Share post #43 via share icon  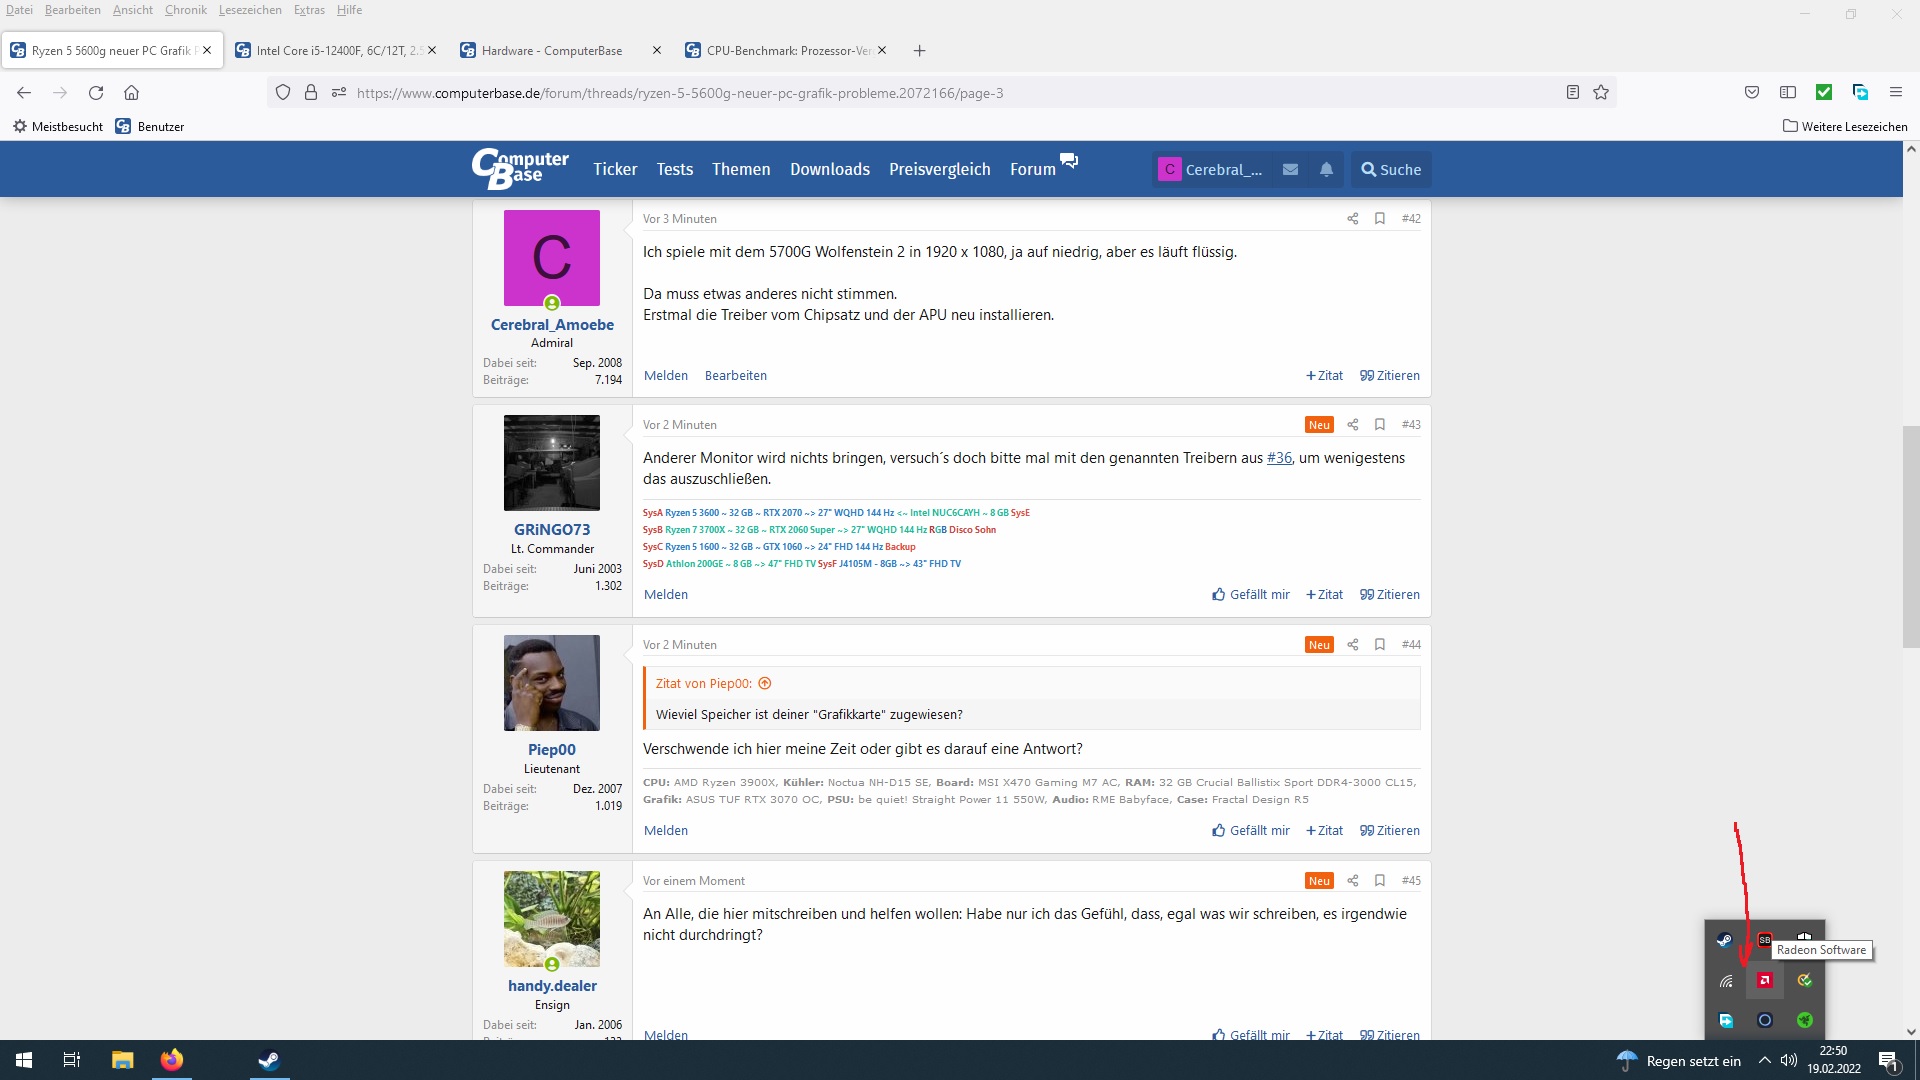coord(1352,425)
